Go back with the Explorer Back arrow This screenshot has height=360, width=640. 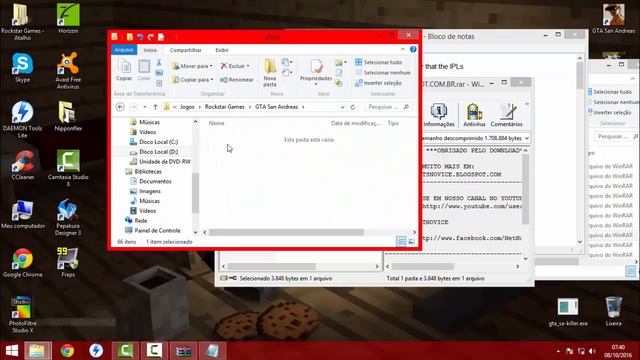(x=120, y=107)
